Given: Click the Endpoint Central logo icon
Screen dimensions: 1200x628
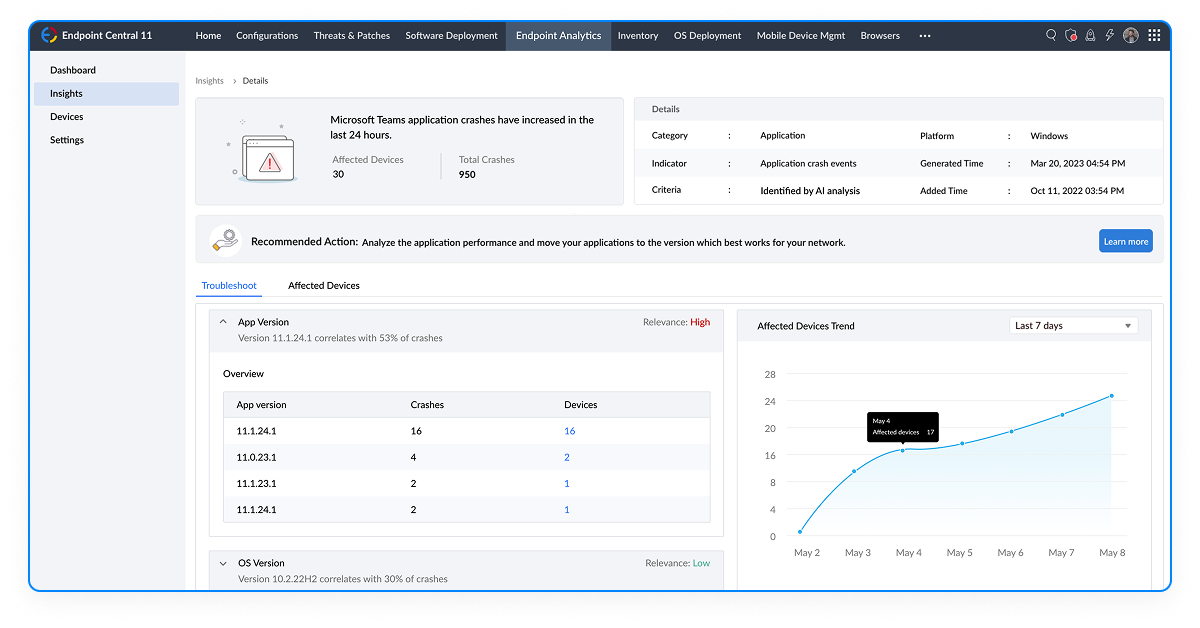Looking at the screenshot, I should pyautogui.click(x=48, y=35).
